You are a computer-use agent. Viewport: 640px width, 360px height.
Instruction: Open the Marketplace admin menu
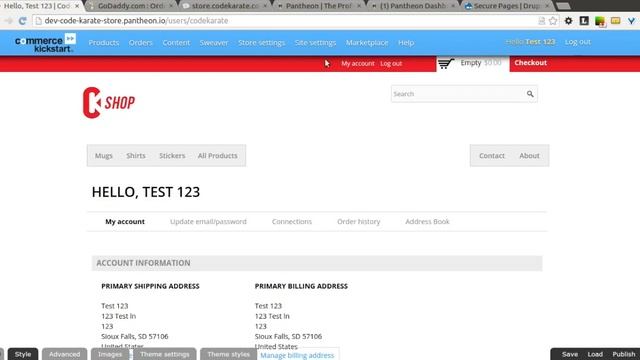point(367,42)
